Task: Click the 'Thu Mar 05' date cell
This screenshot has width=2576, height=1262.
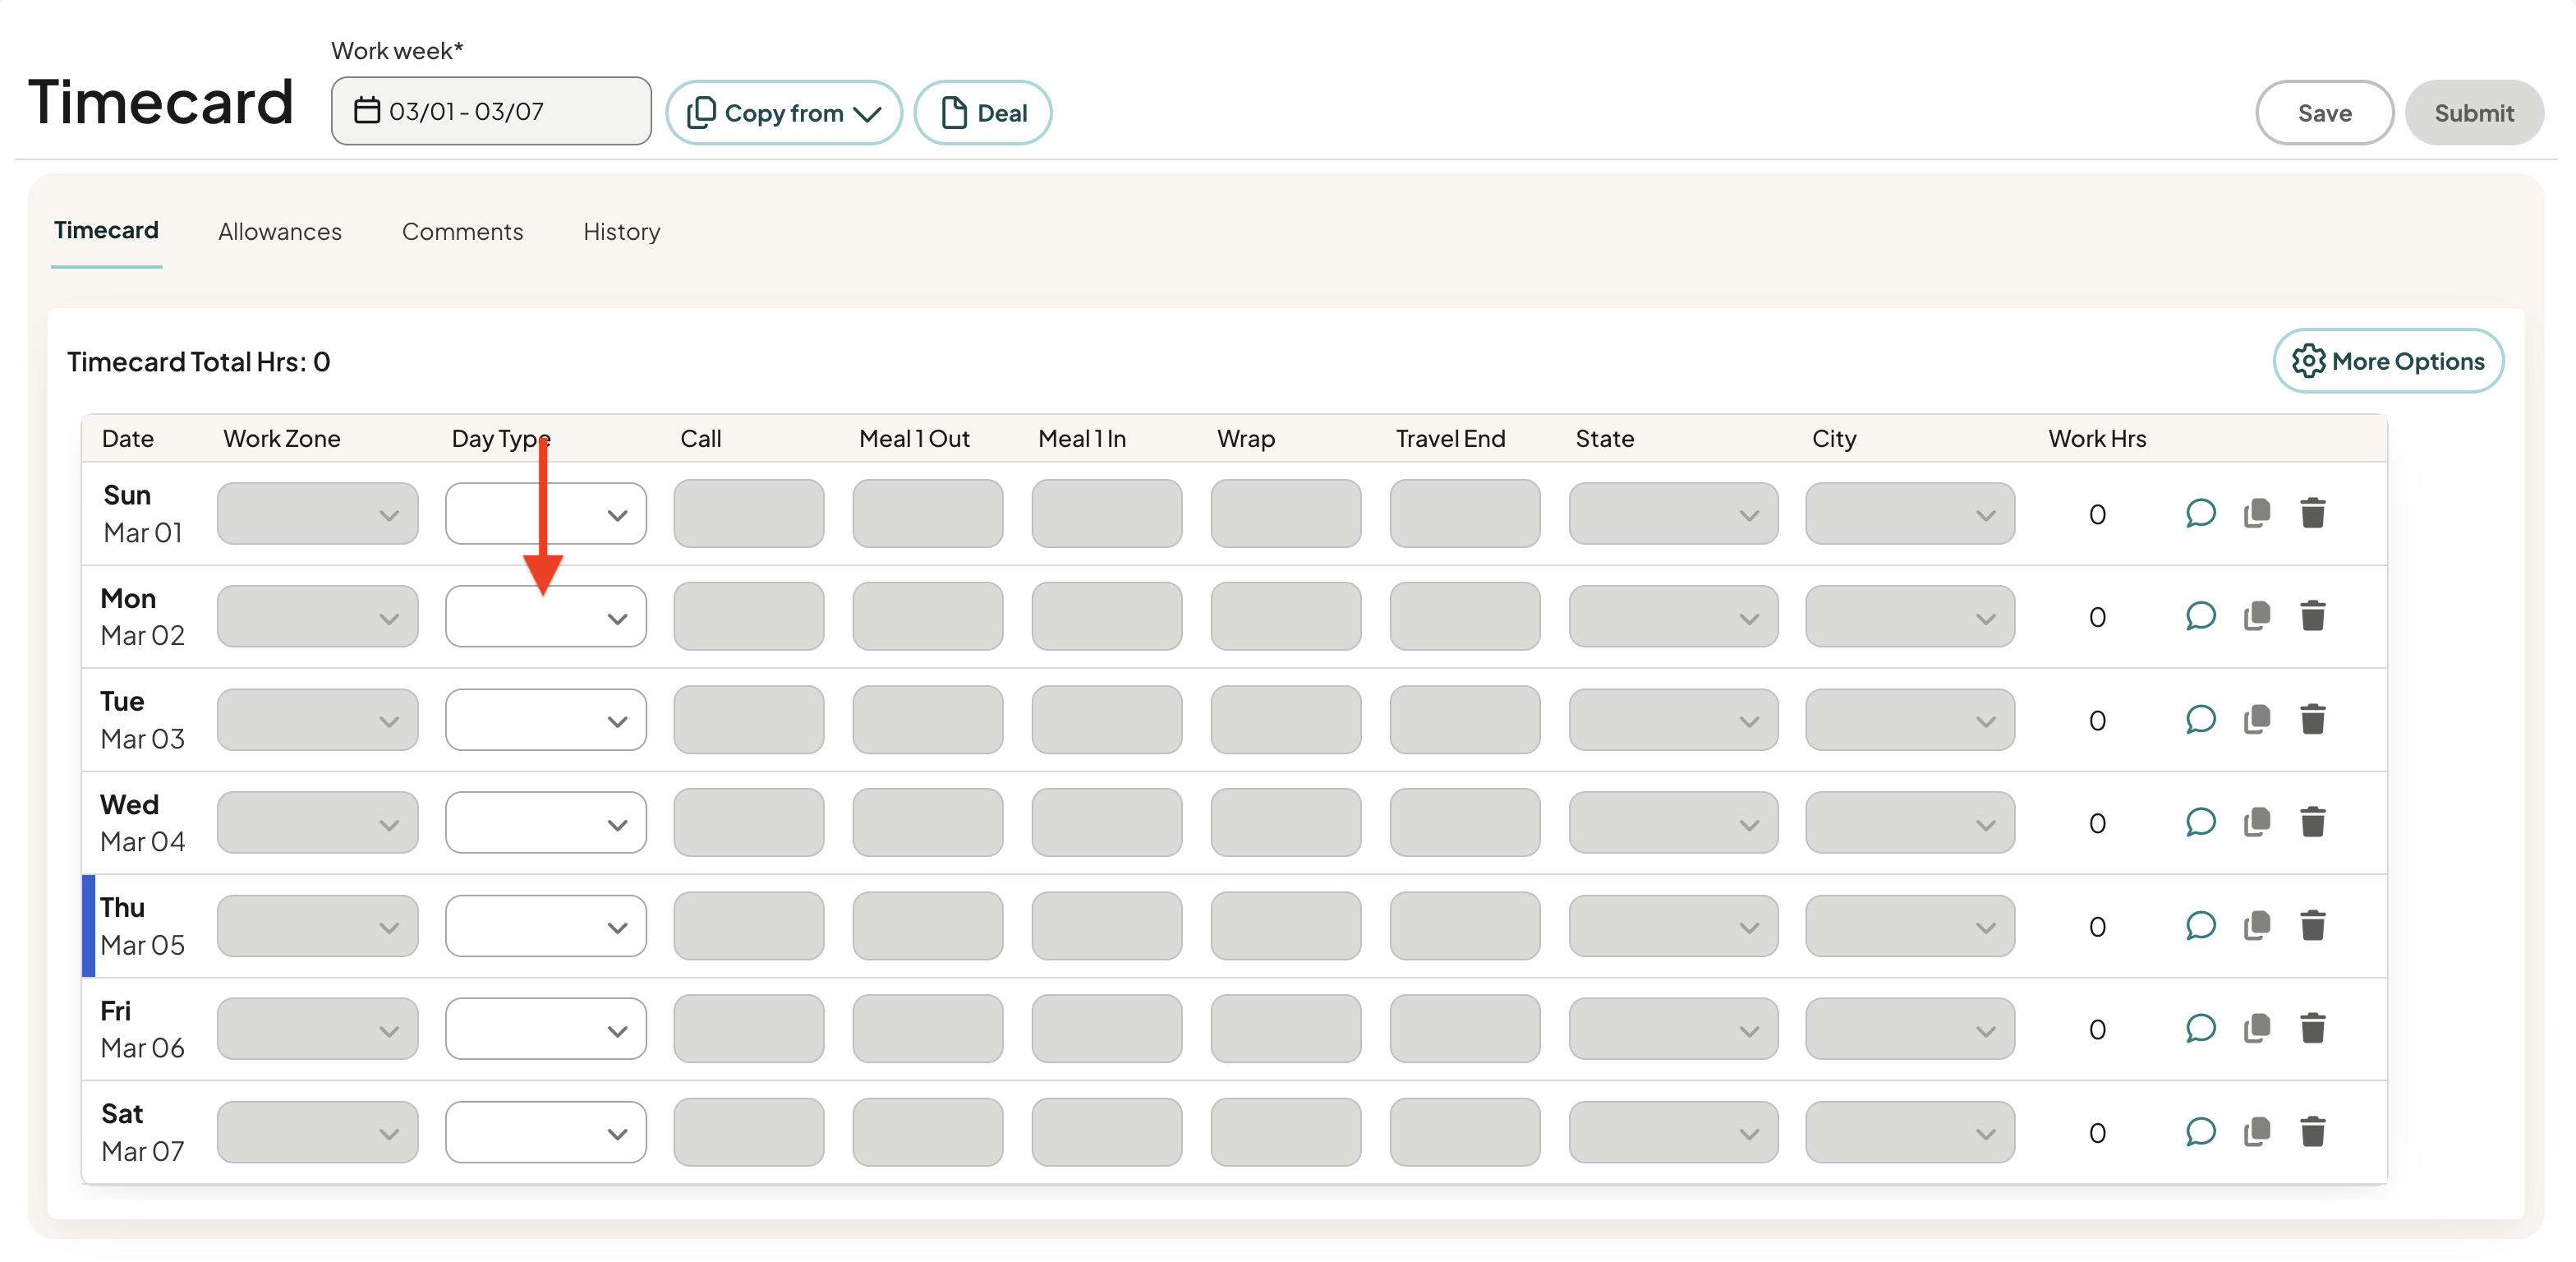Action: pyautogui.click(x=142, y=926)
